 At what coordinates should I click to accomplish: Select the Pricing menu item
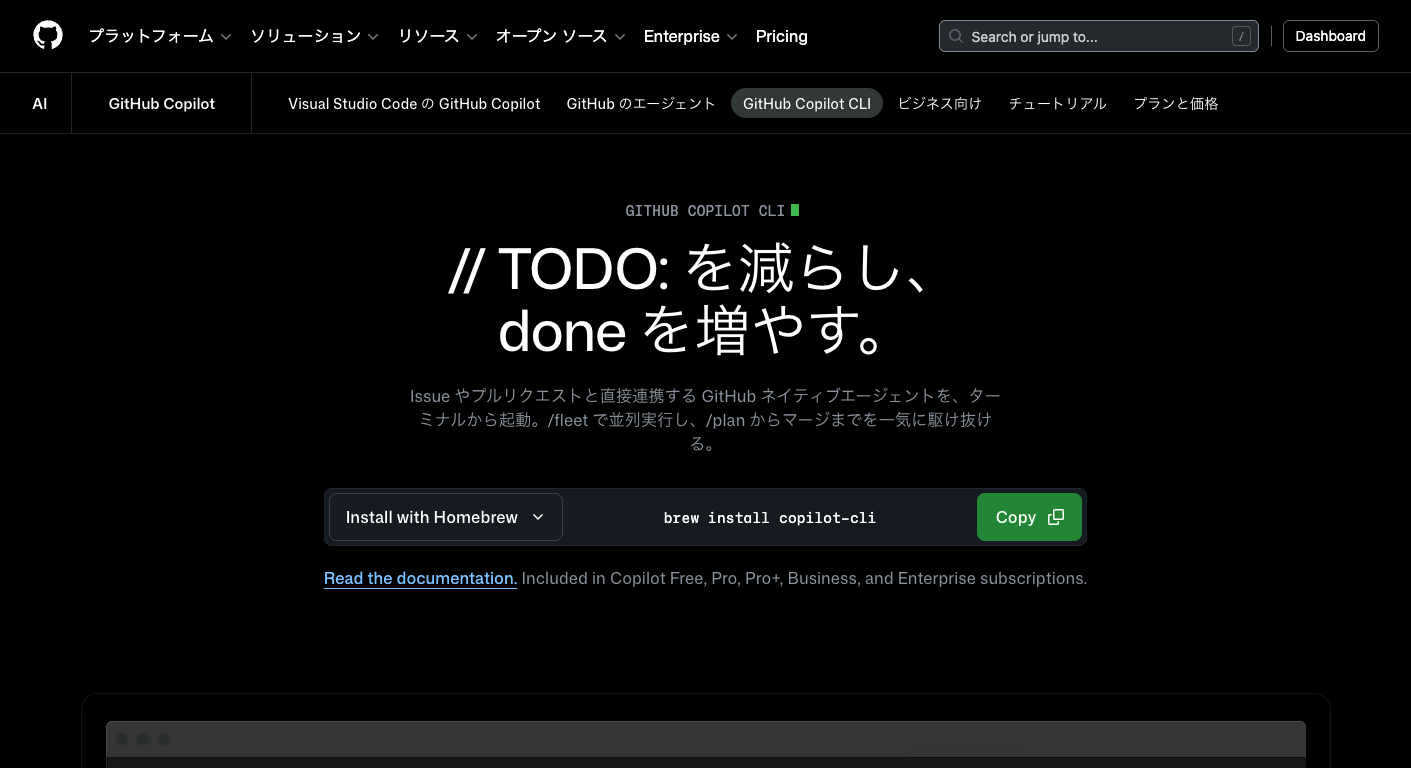(x=781, y=36)
